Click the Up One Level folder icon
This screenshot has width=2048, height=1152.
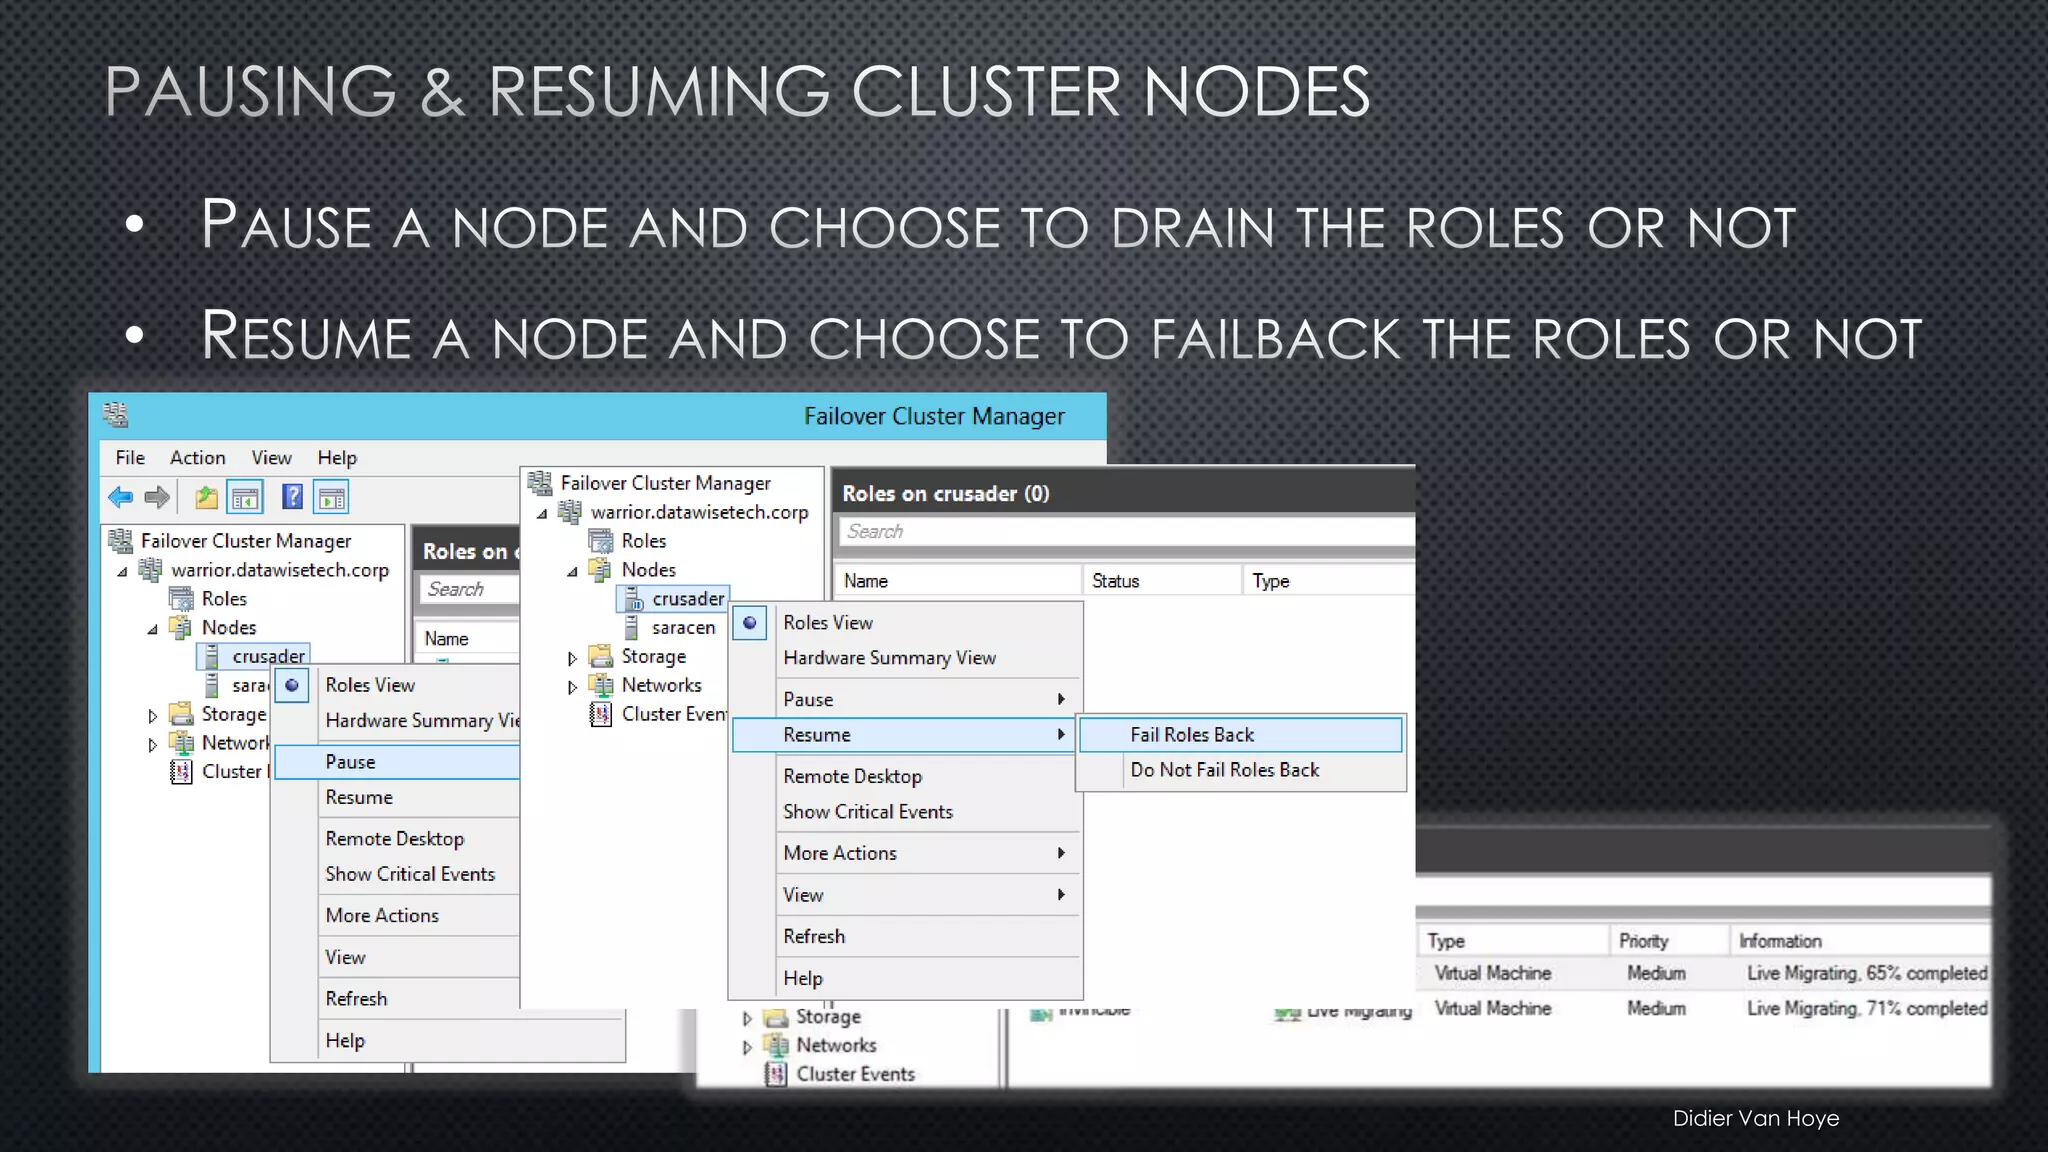click(x=206, y=497)
